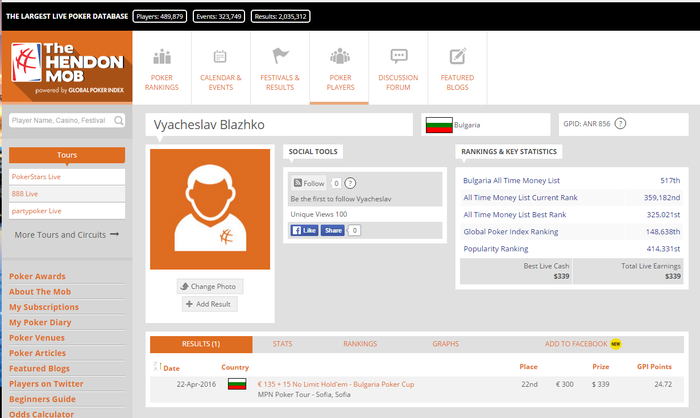Click the Facebook Like button

tap(304, 230)
